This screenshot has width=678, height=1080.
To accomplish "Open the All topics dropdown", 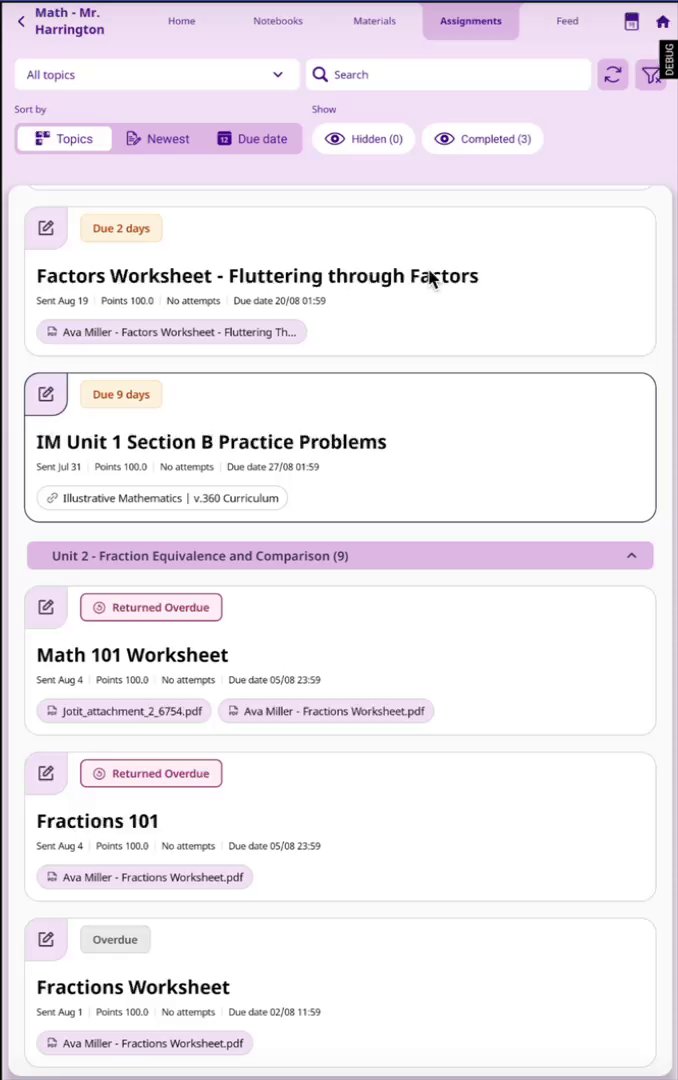I will [x=156, y=75].
